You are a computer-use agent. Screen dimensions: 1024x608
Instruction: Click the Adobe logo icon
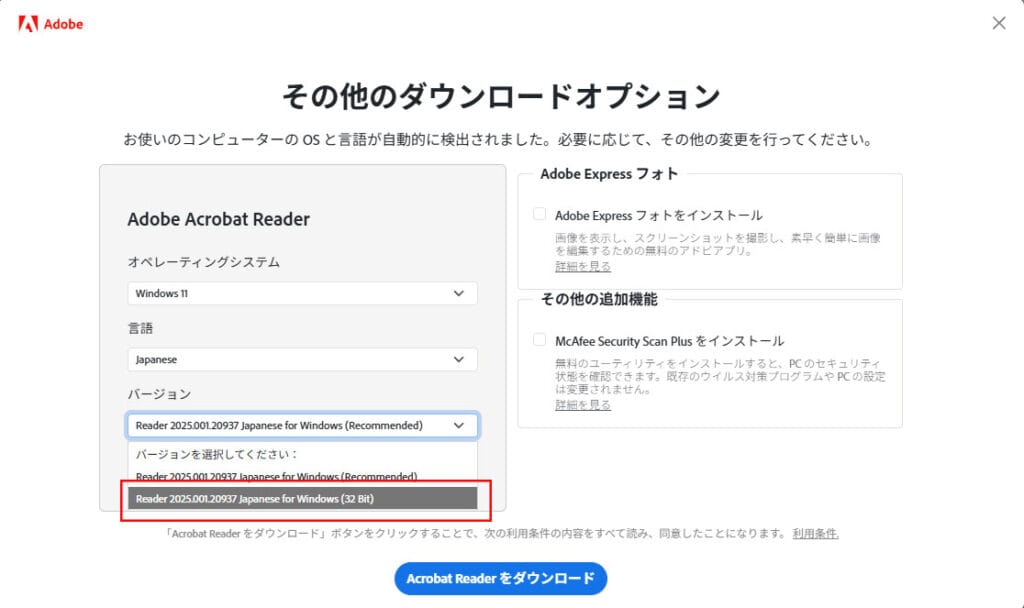pyautogui.click(x=28, y=24)
